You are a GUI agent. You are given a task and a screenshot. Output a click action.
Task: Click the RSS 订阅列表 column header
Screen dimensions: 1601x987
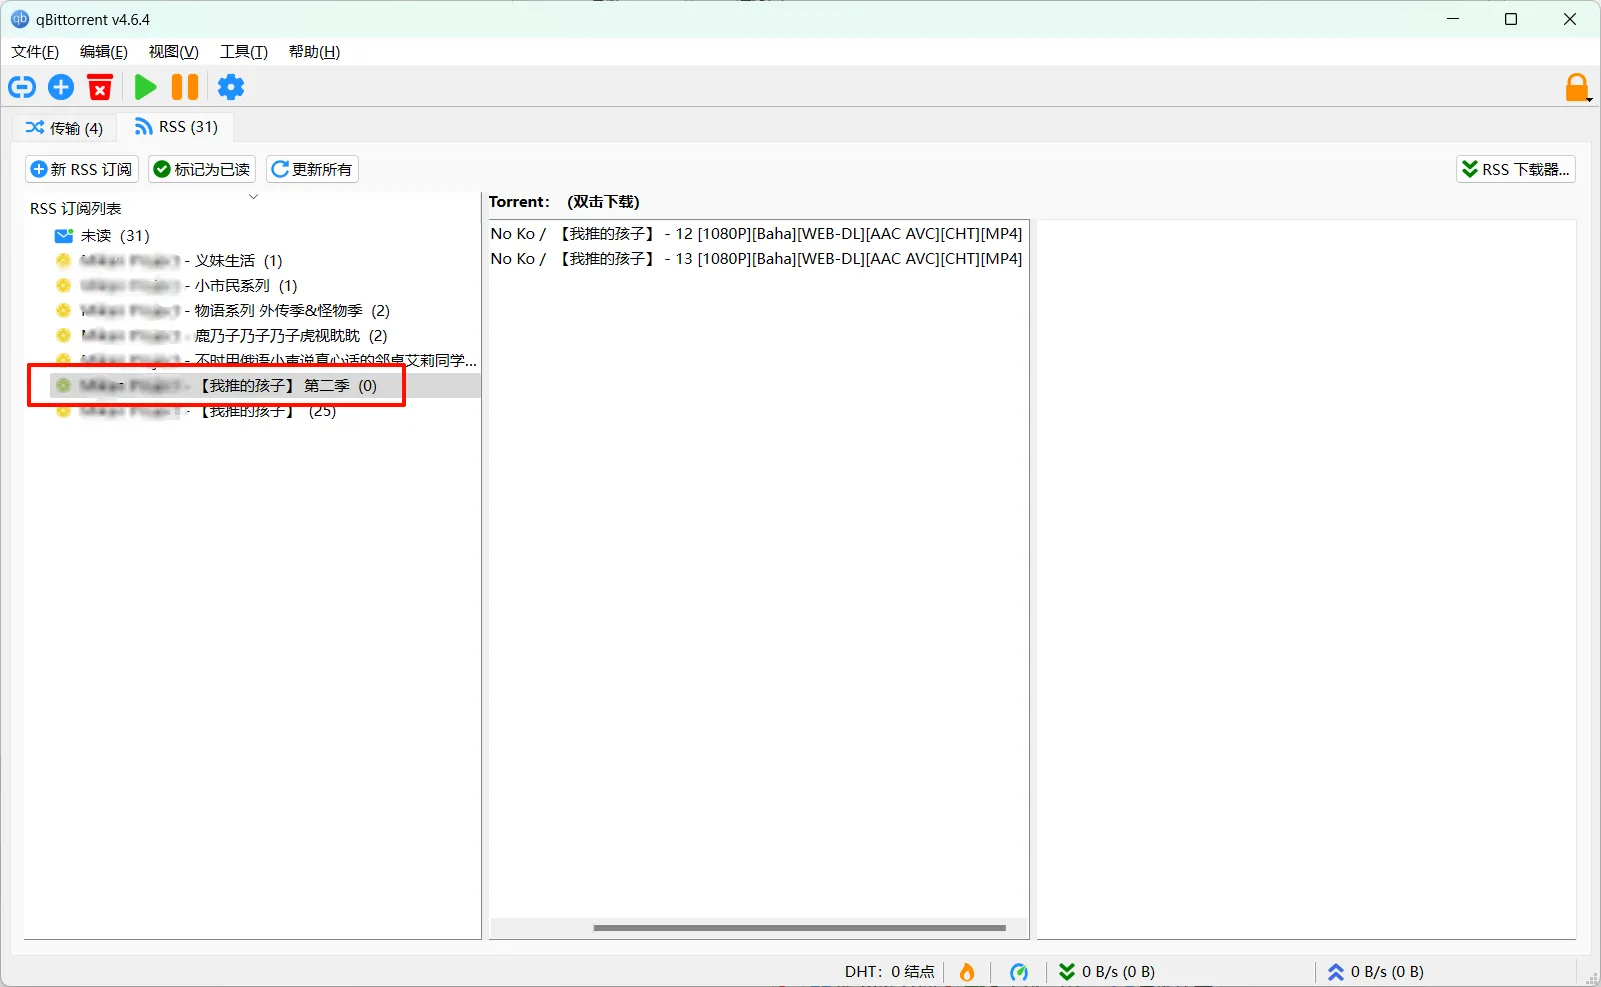click(76, 209)
